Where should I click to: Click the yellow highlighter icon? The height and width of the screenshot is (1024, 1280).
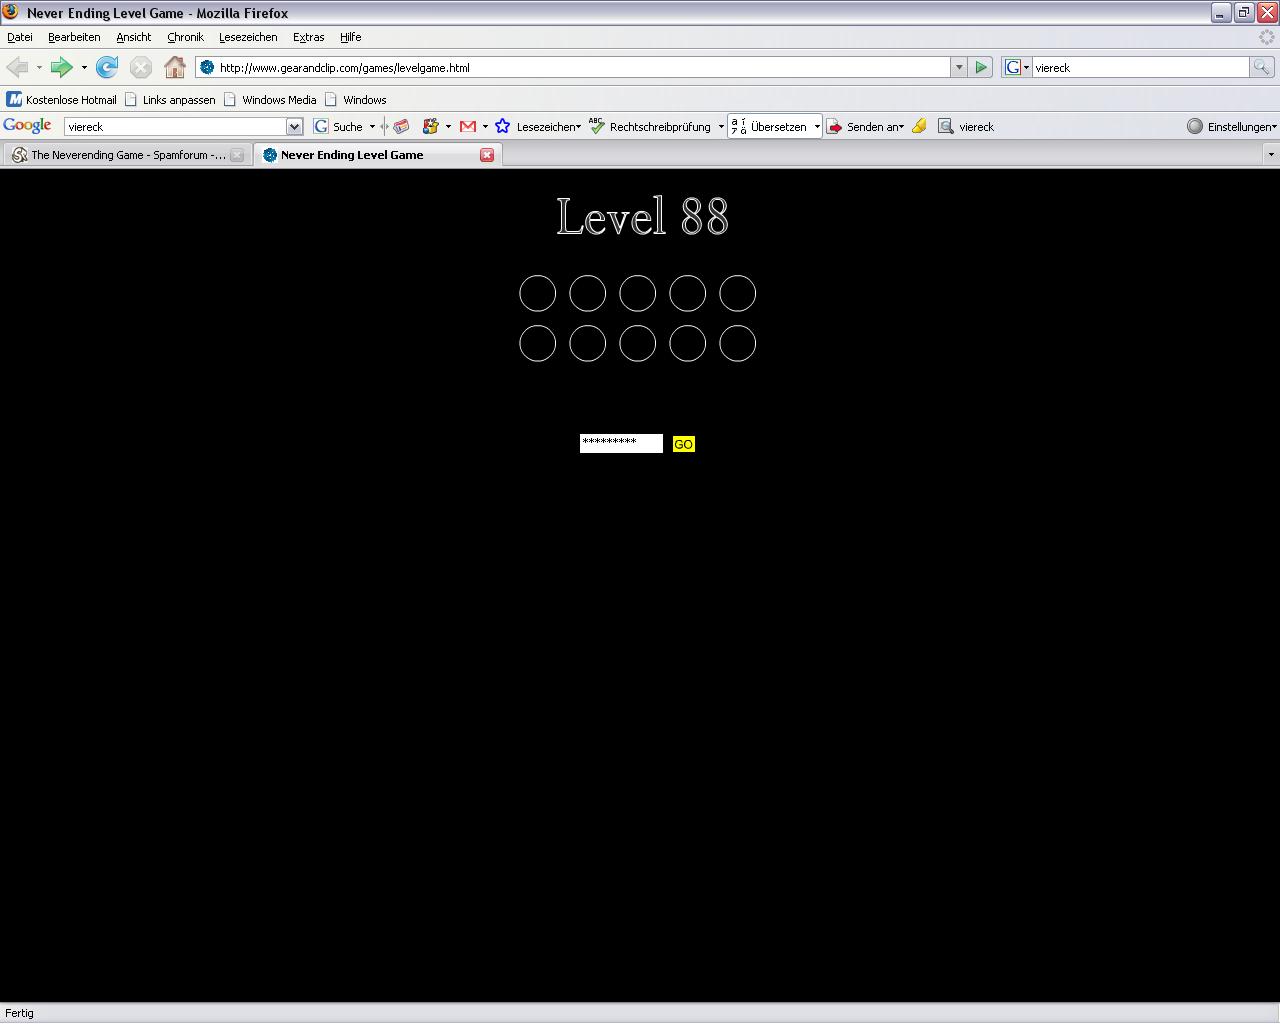[919, 126]
